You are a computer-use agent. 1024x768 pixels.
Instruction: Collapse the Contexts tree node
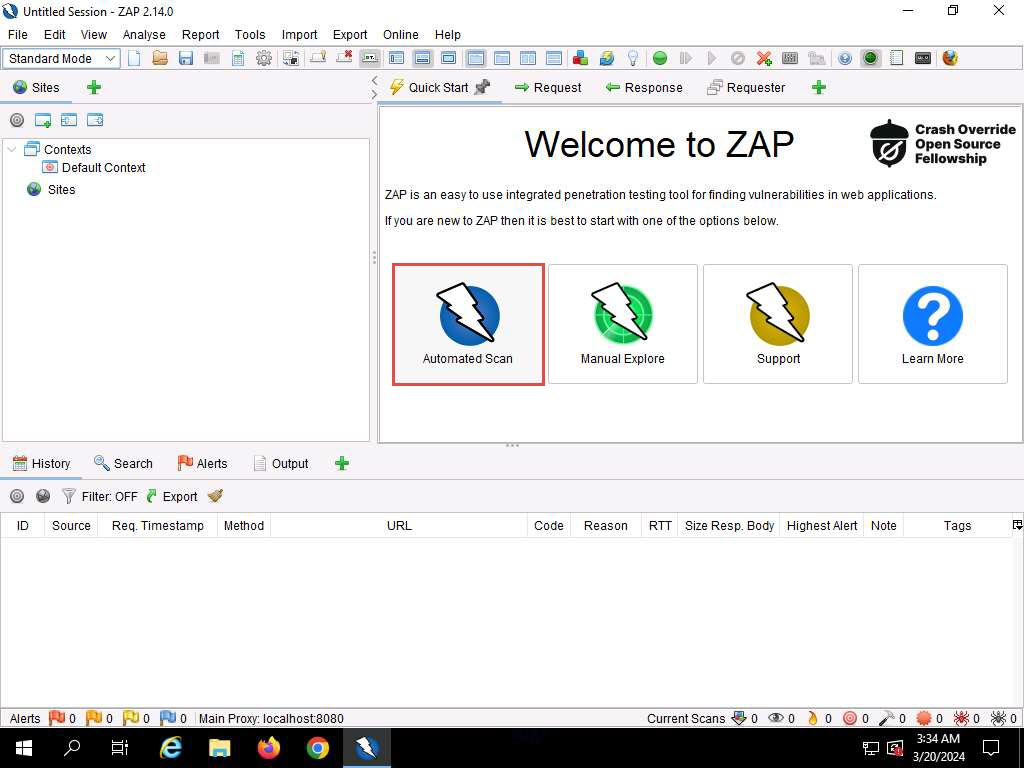pyautogui.click(x=12, y=149)
